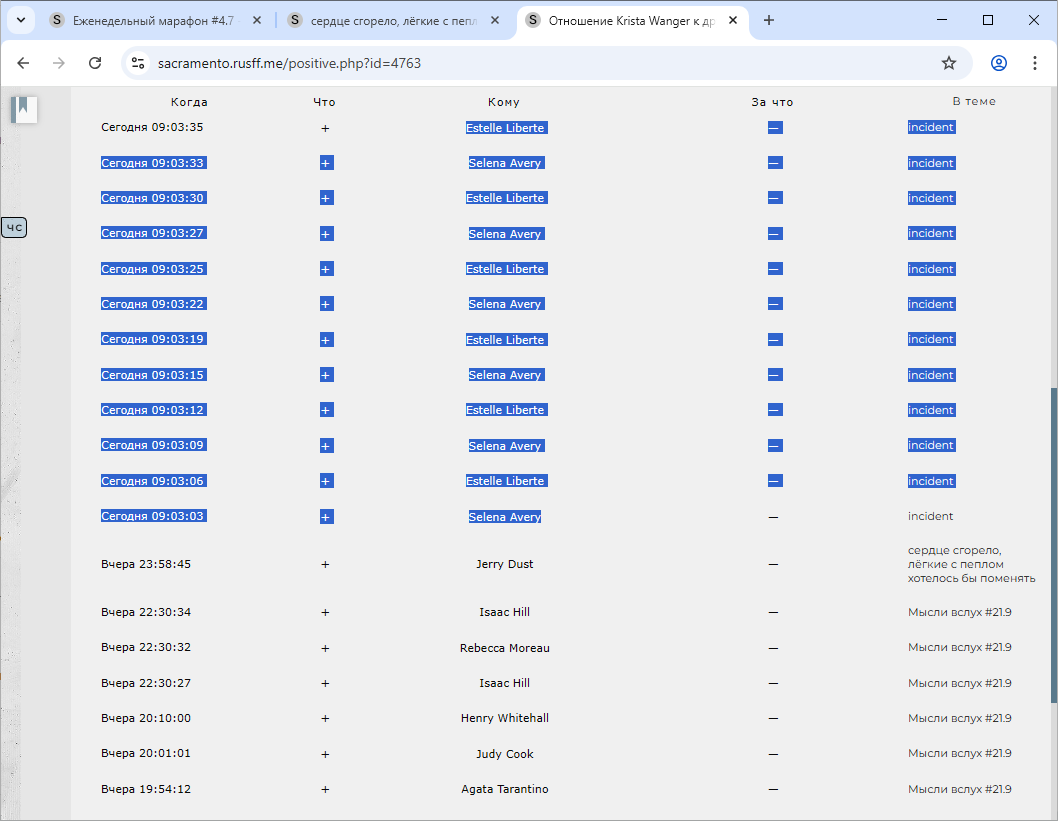Open Chrome three-dot menu
This screenshot has height=821, width=1058.
coord(1034,63)
